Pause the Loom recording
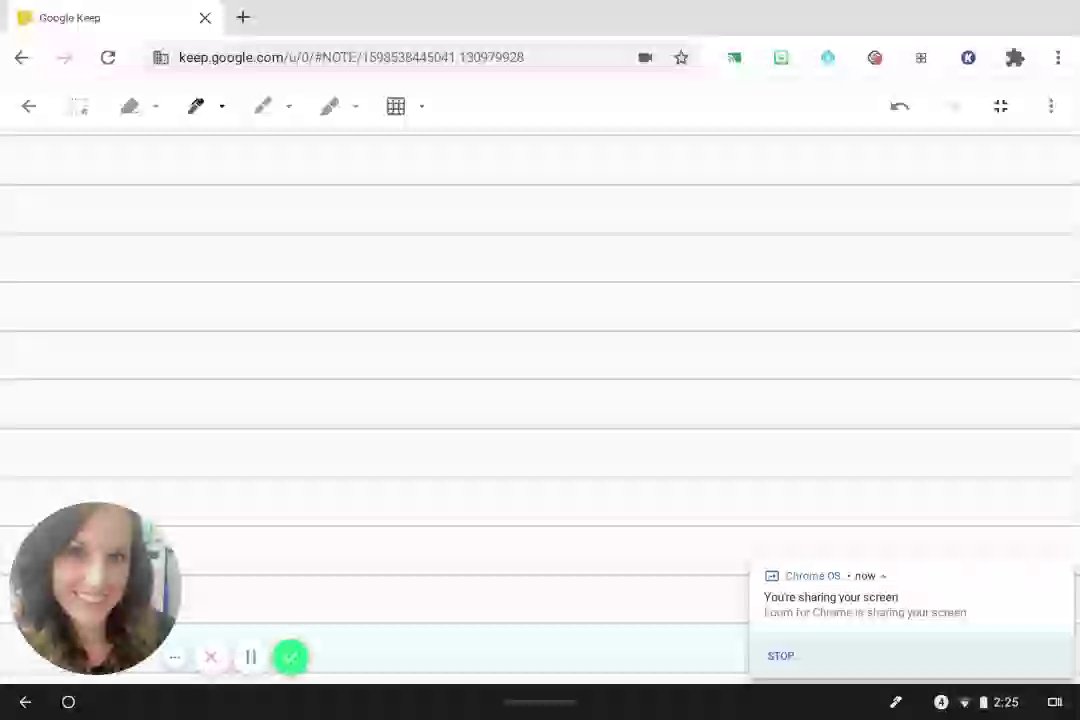1080x720 pixels. pos(251,657)
